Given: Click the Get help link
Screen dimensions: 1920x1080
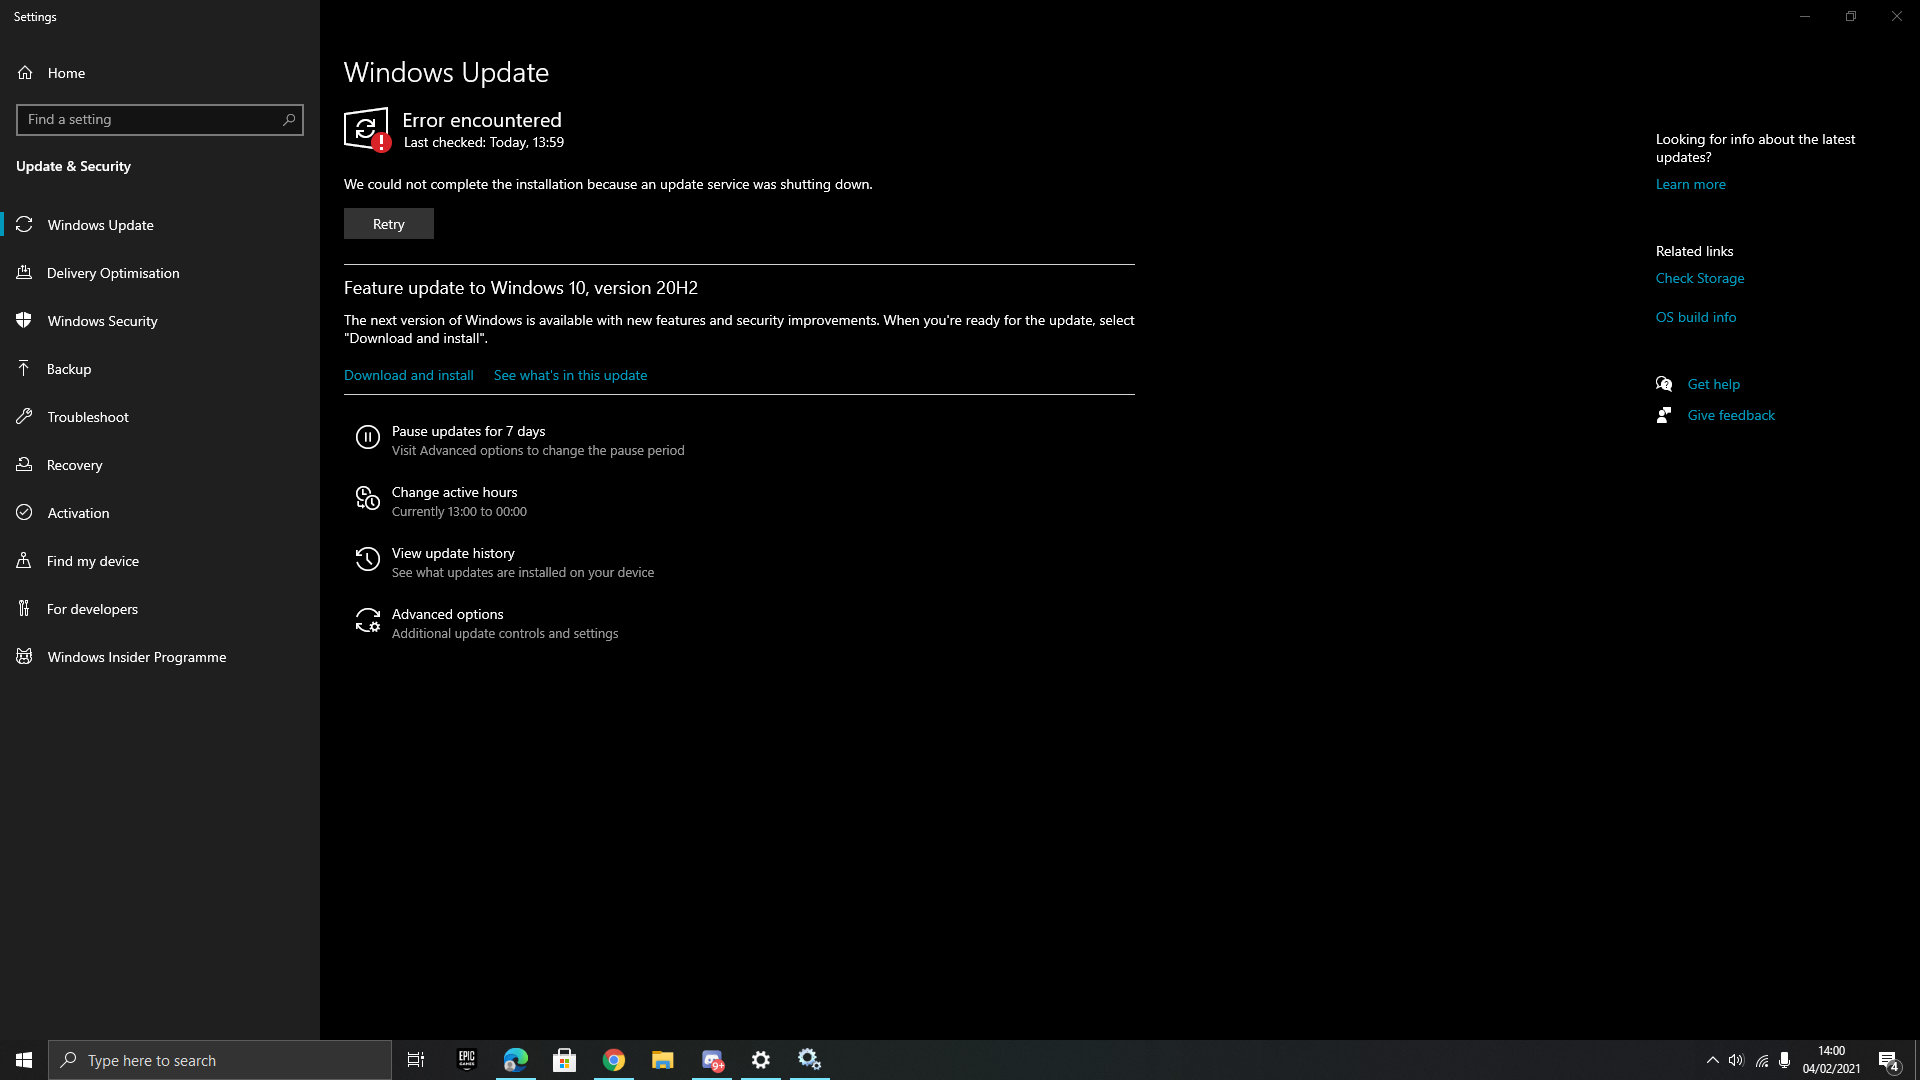Looking at the screenshot, I should (1713, 384).
